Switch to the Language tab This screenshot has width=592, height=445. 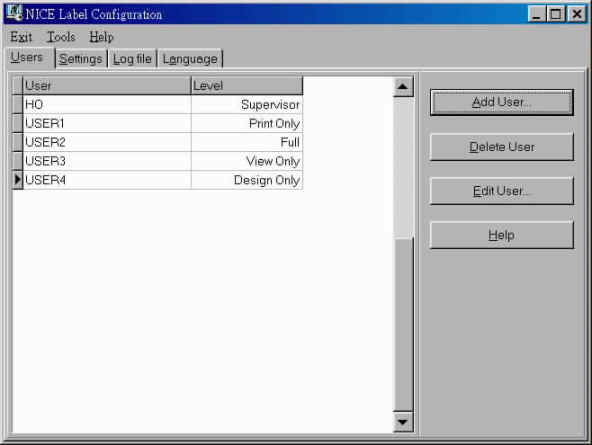pos(190,59)
